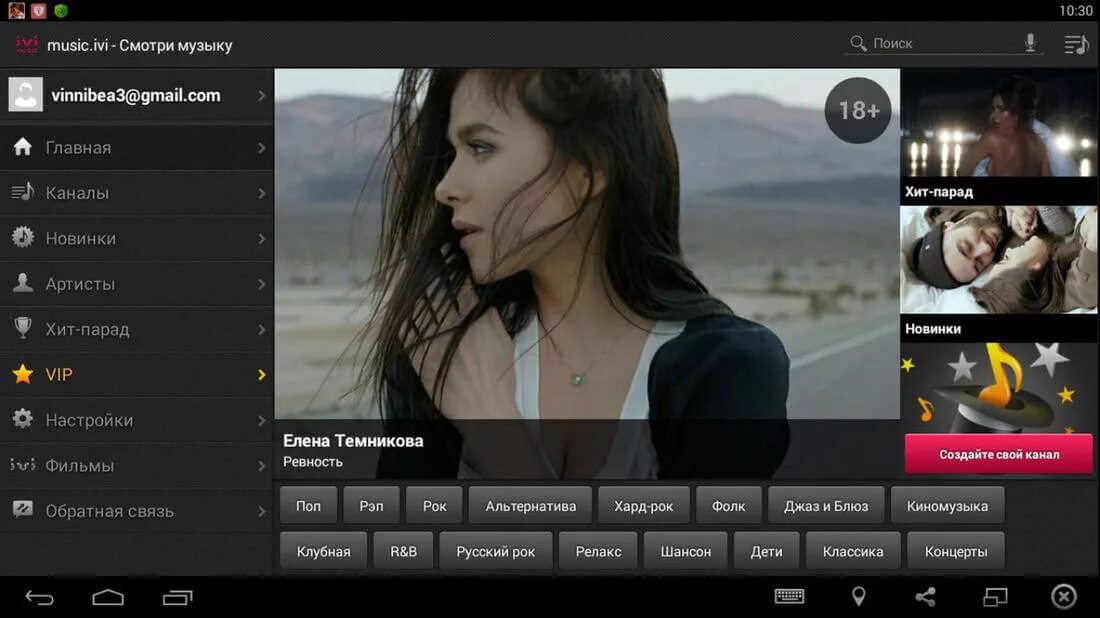
Task: Click the circled X close icon
Action: tap(1064, 597)
